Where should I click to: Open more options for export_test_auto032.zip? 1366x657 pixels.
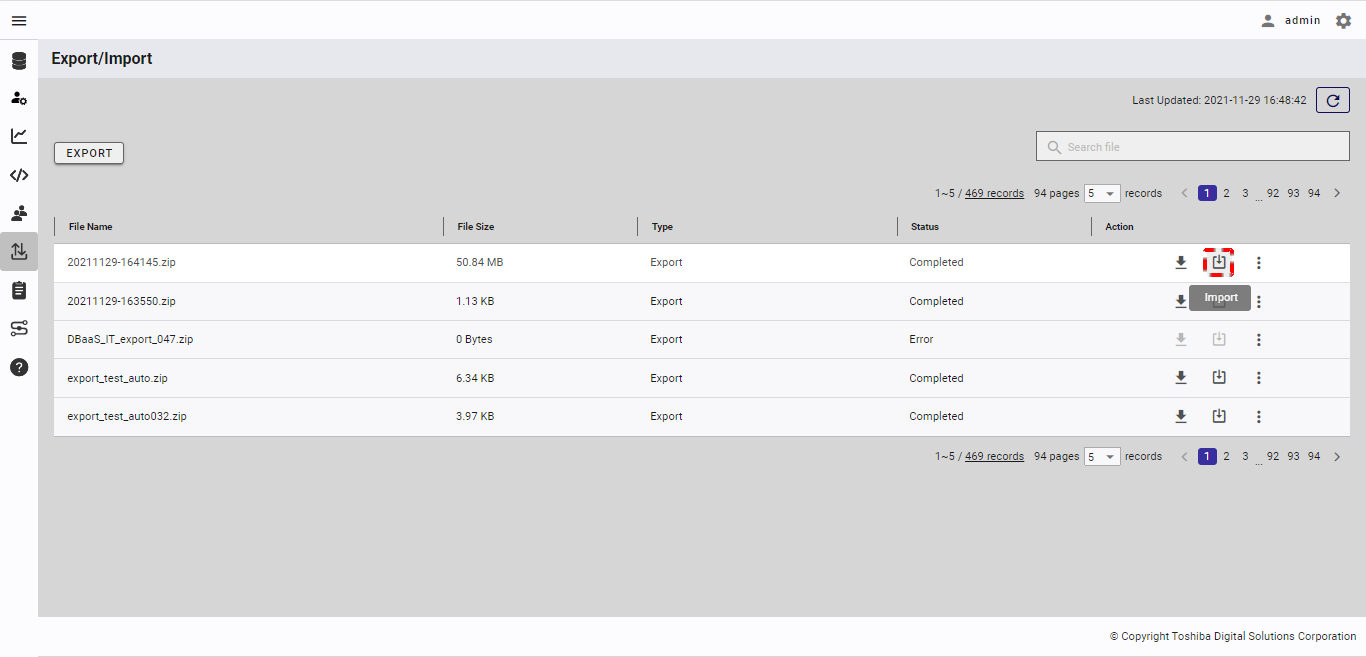[1259, 416]
